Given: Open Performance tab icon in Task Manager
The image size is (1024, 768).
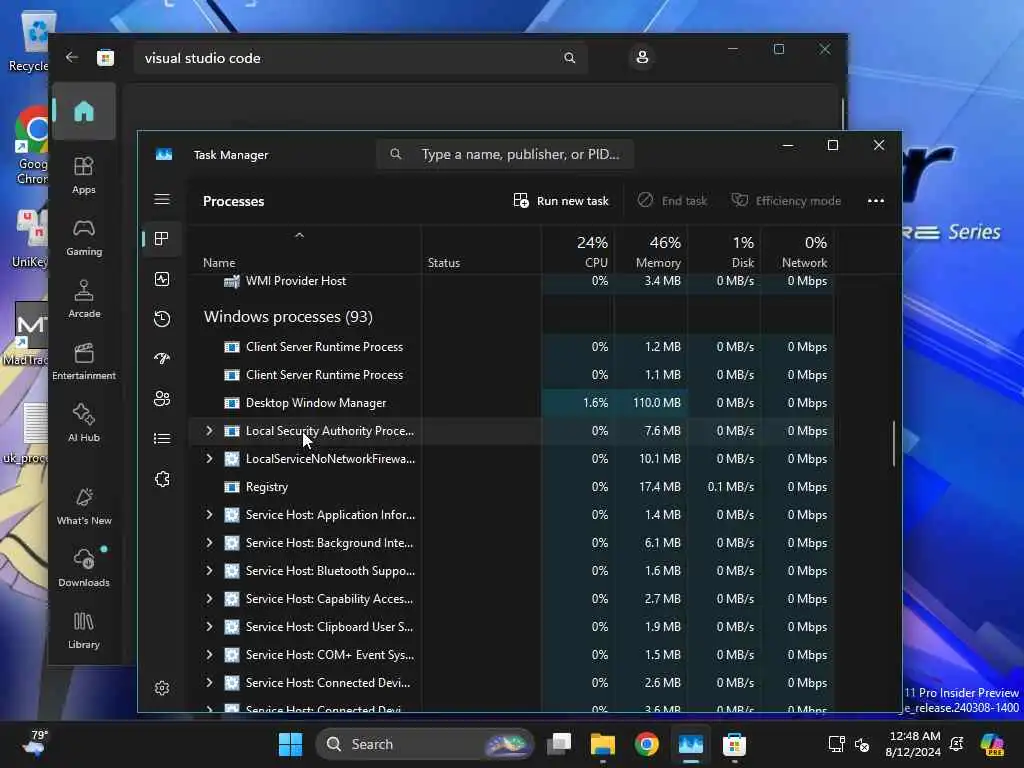Looking at the screenshot, I should (x=162, y=279).
